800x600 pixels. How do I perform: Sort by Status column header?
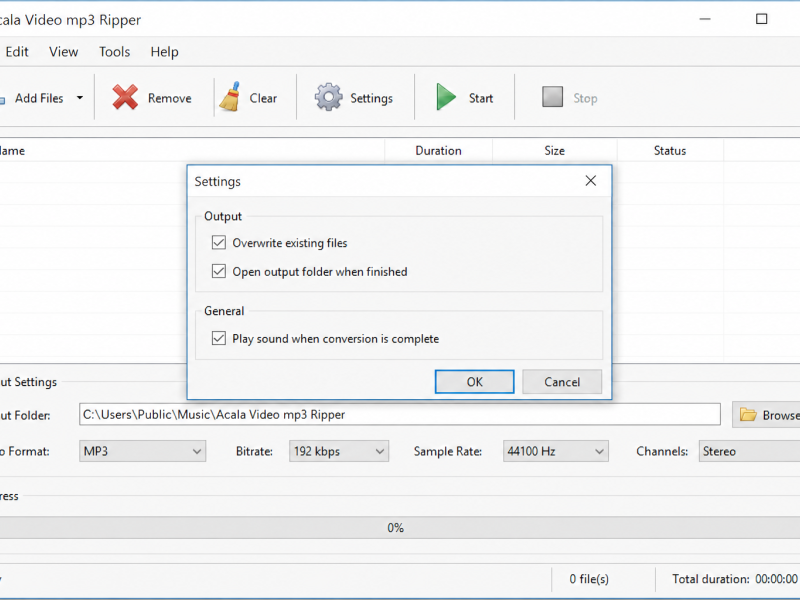click(x=670, y=151)
